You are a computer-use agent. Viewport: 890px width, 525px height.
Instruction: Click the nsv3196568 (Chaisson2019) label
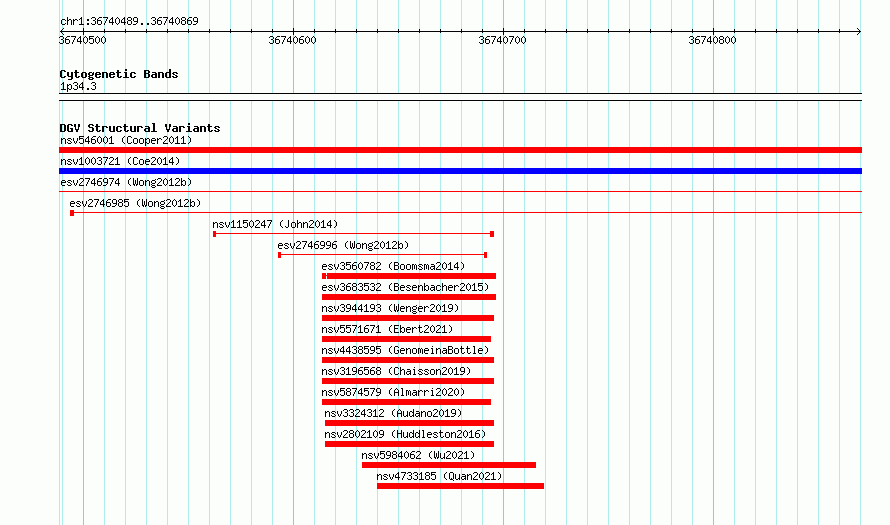pyautogui.click(x=396, y=371)
